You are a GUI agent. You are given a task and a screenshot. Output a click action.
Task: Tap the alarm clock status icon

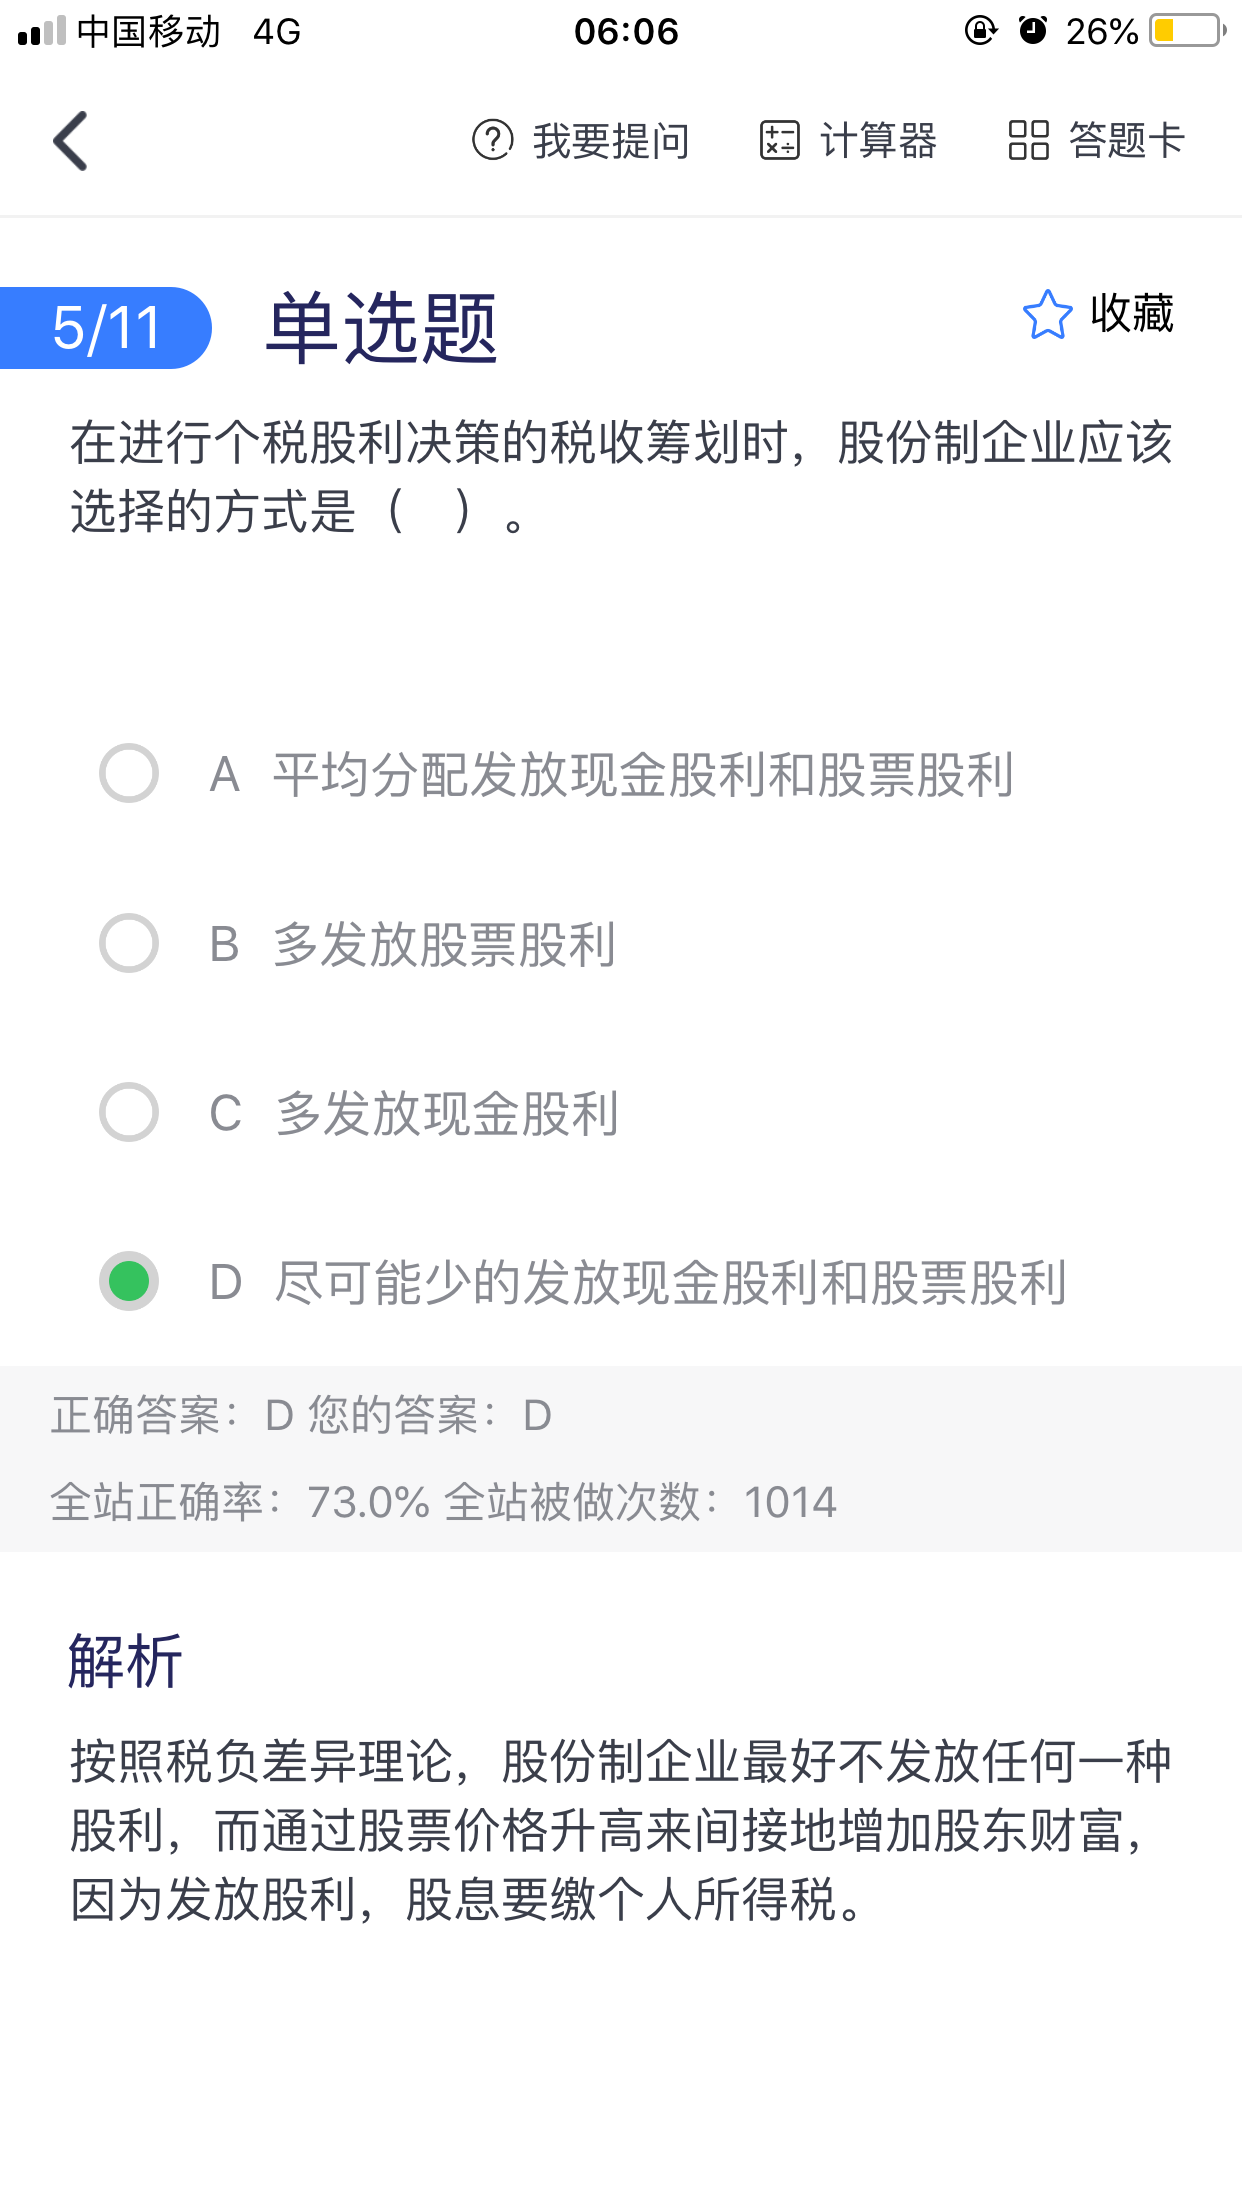(1032, 31)
